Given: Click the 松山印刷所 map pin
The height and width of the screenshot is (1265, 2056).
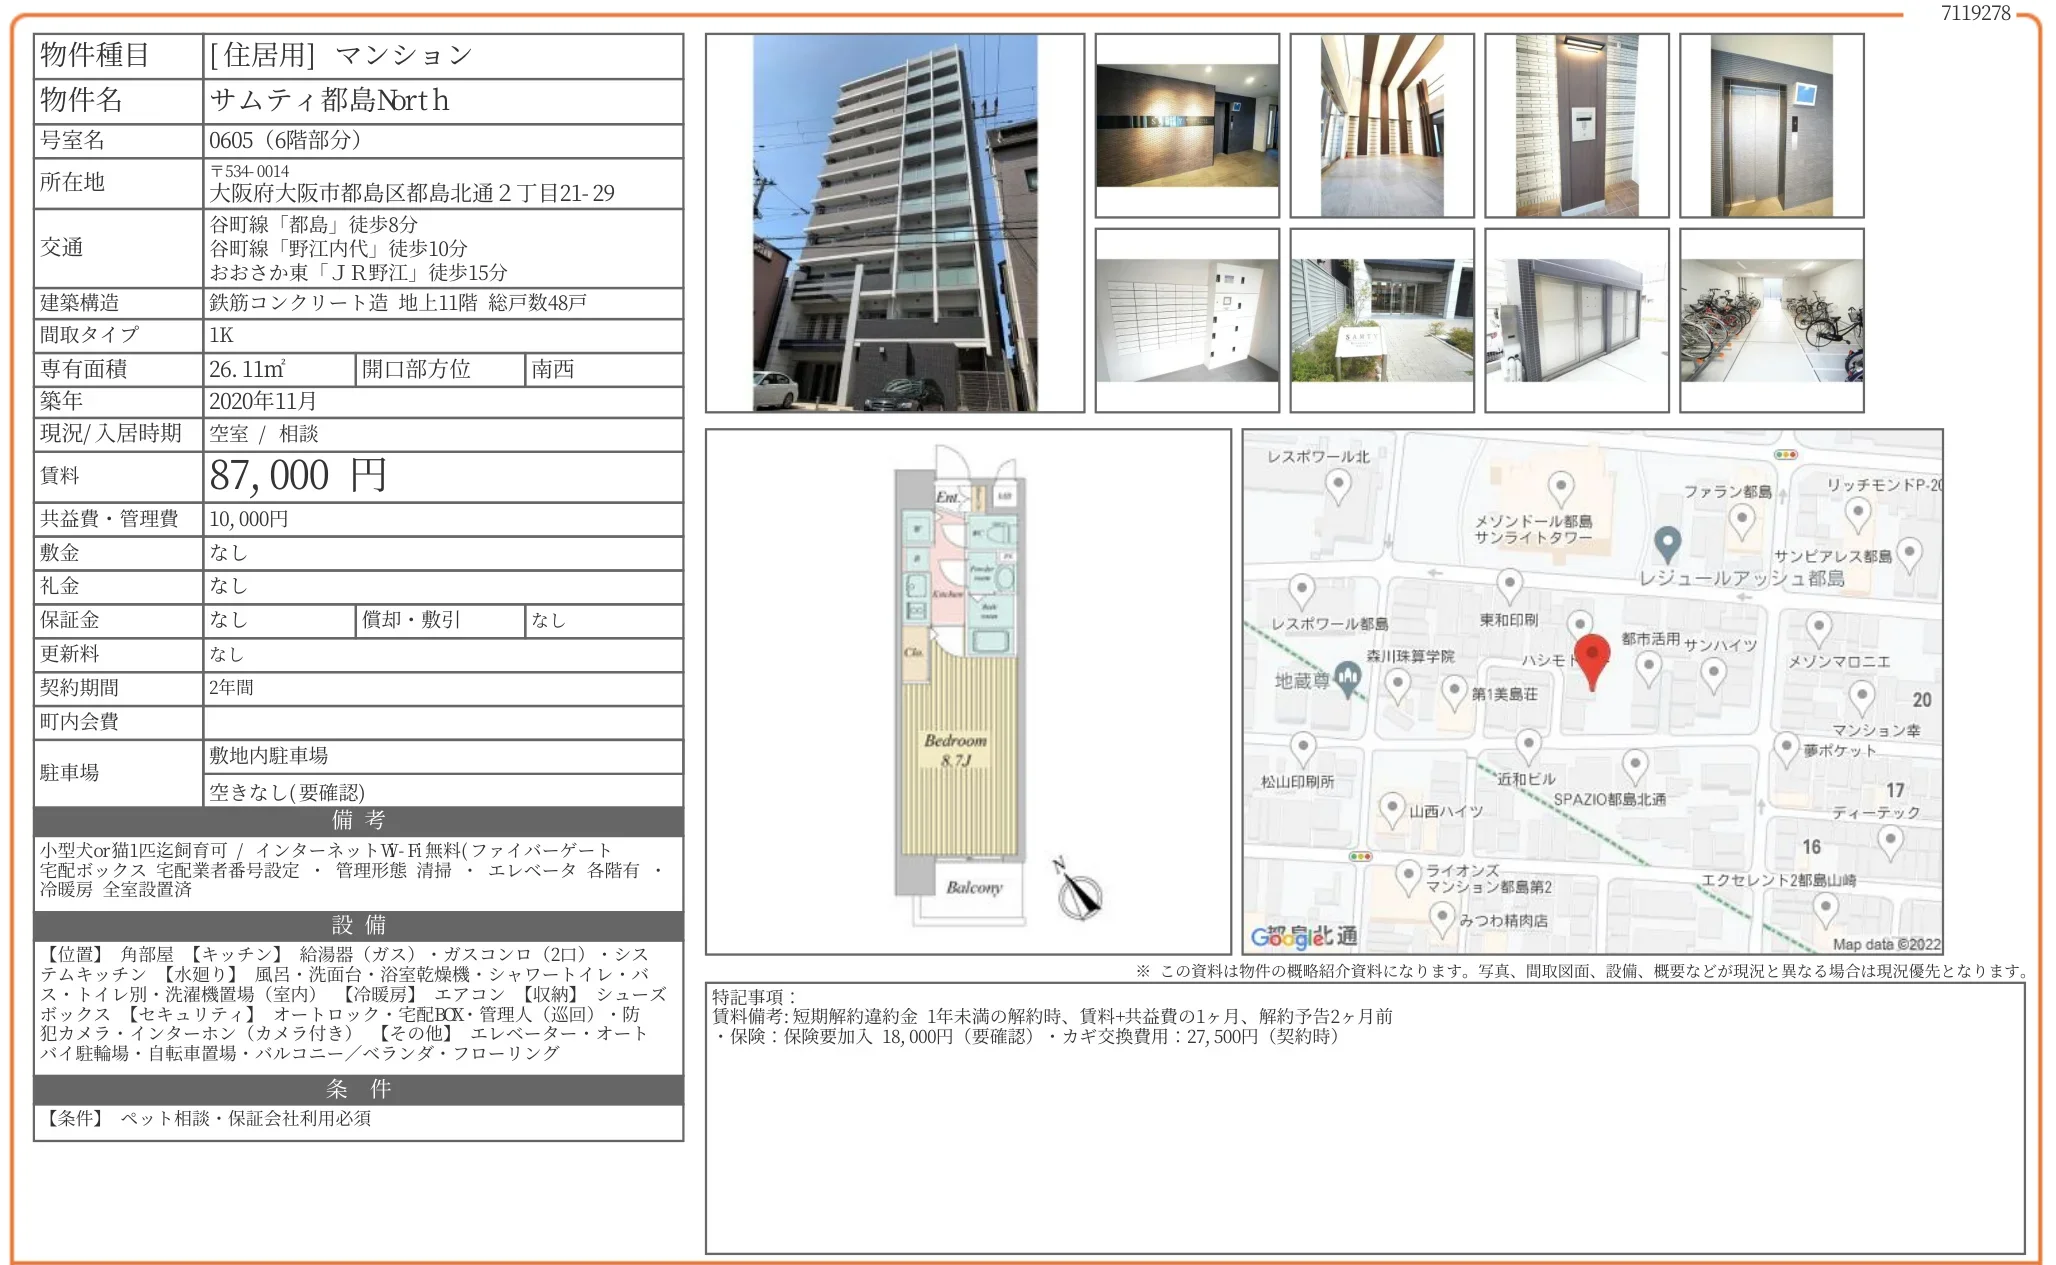Looking at the screenshot, I should pos(1302,746).
